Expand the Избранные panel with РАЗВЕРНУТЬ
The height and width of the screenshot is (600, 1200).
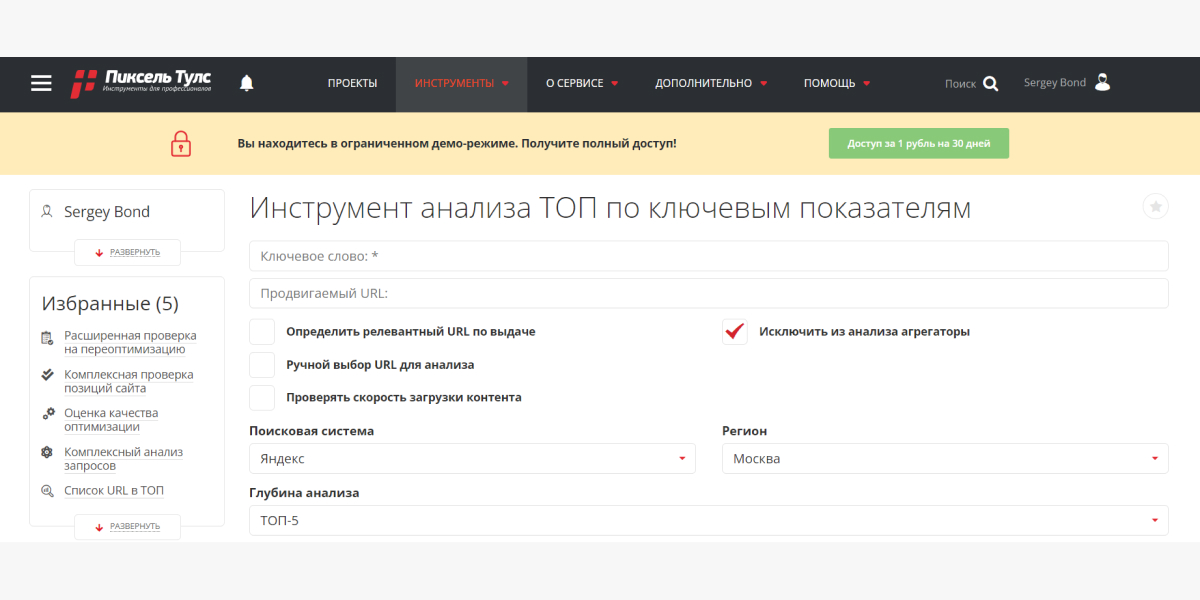coord(127,526)
